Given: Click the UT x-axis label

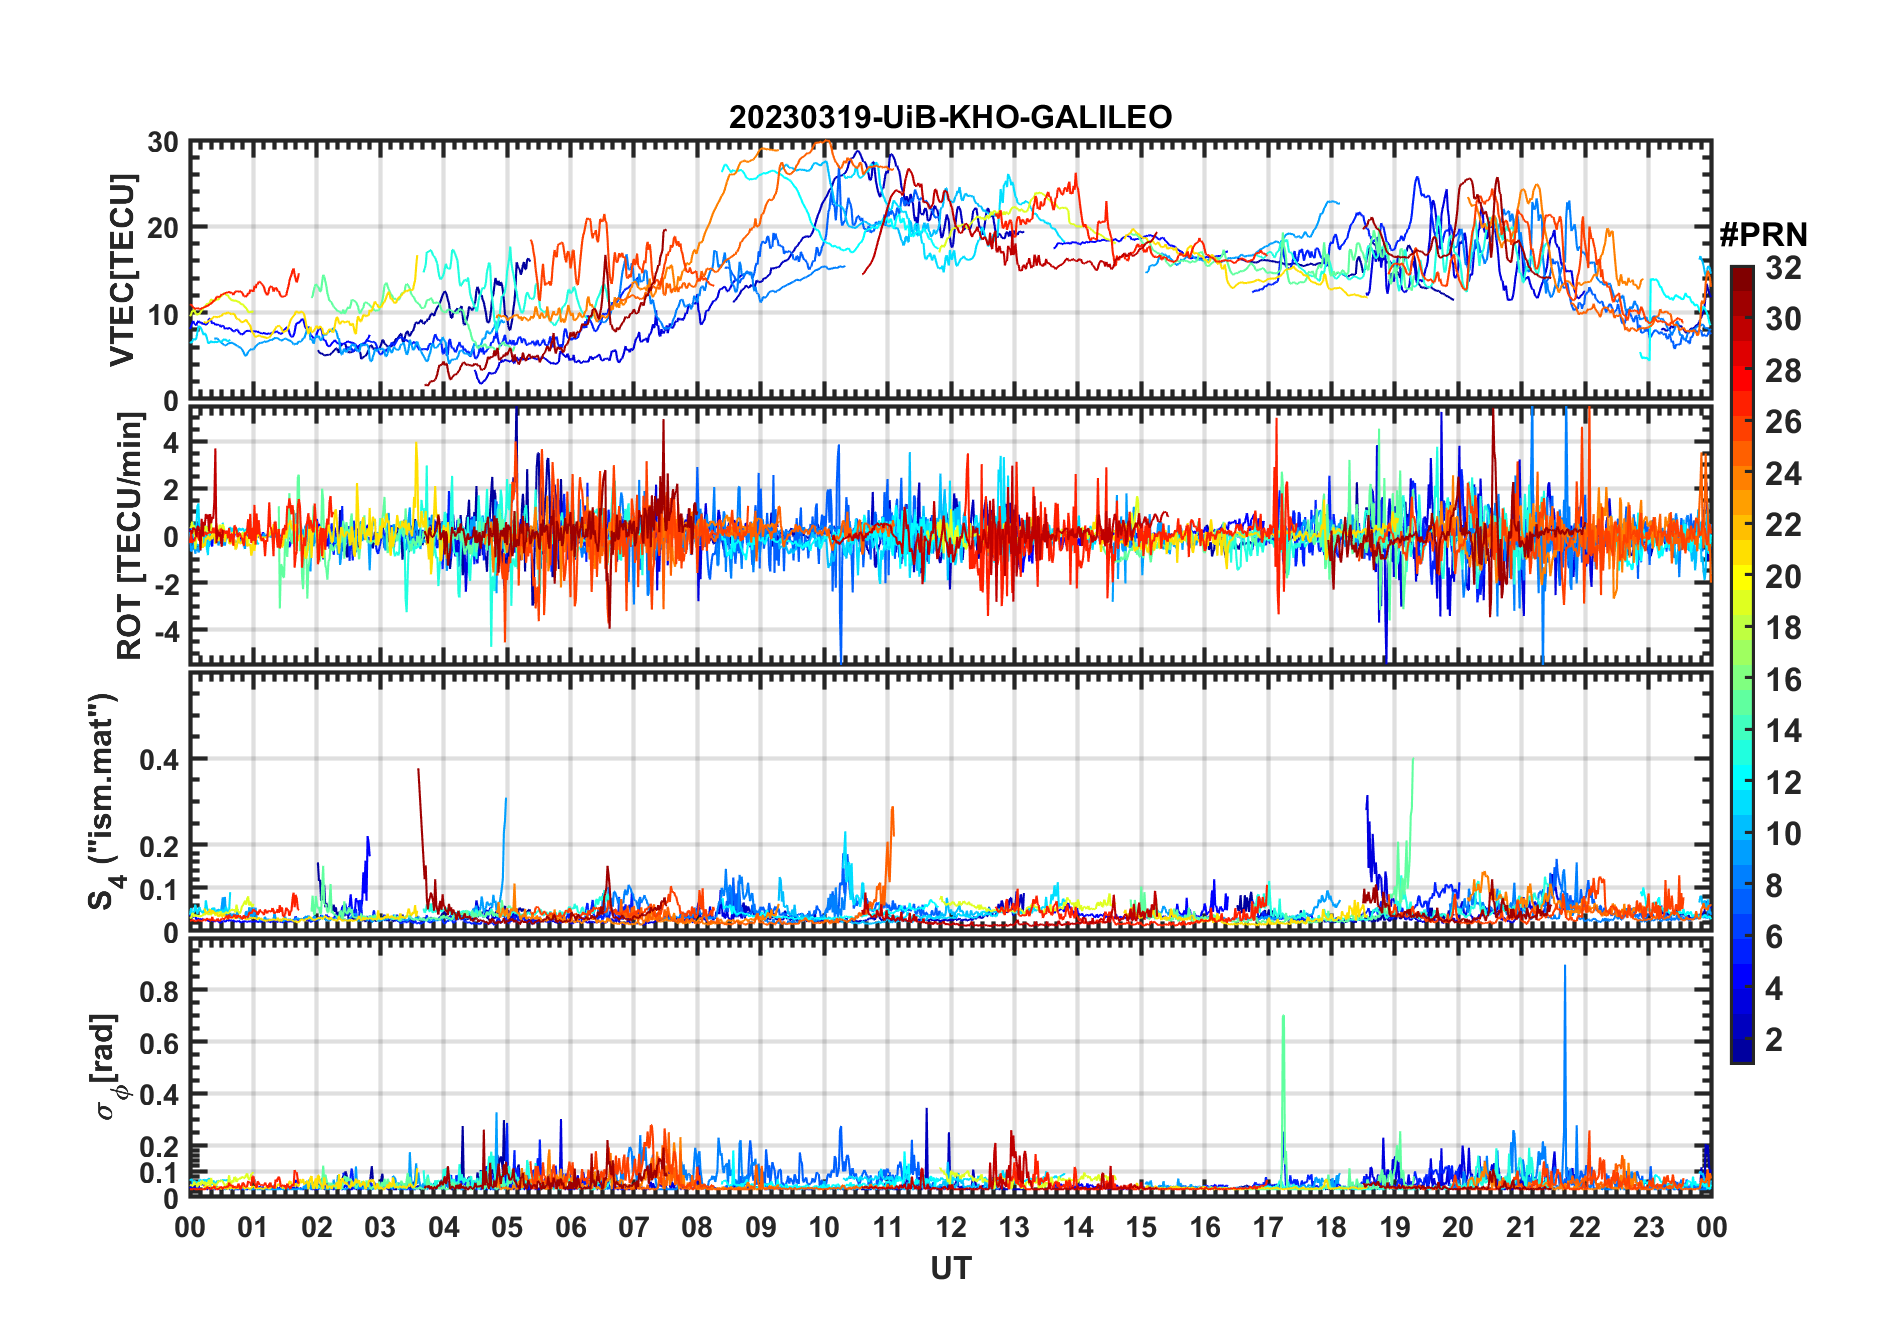Looking at the screenshot, I should [950, 1268].
